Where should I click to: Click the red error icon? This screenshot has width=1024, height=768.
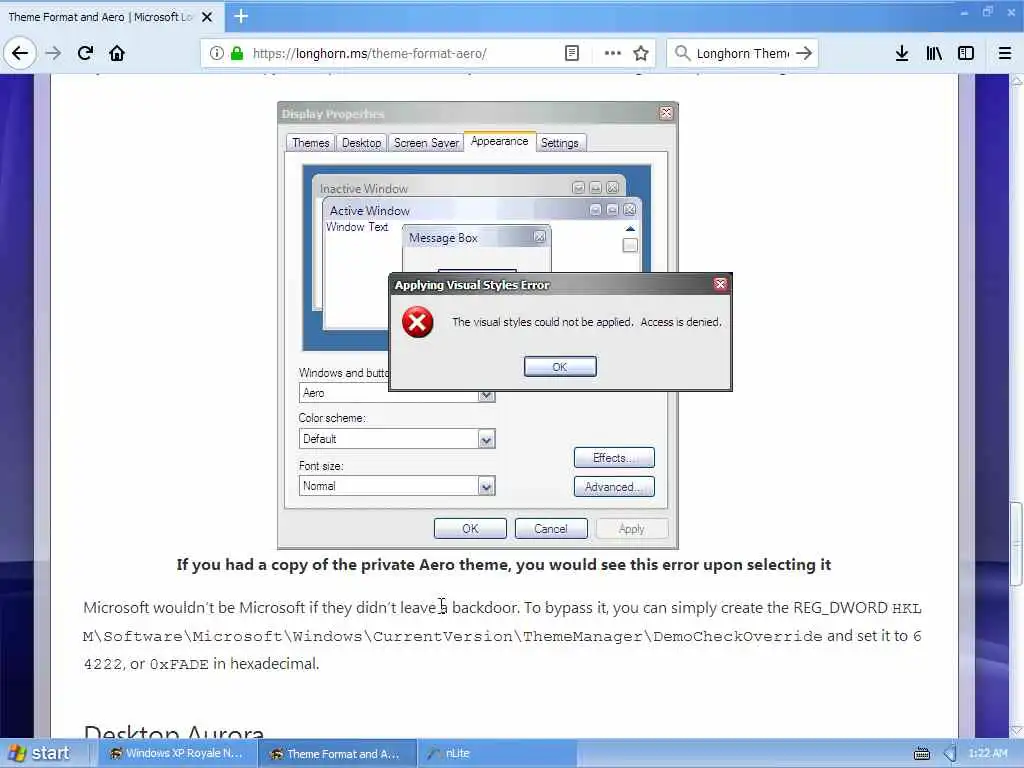click(x=417, y=322)
